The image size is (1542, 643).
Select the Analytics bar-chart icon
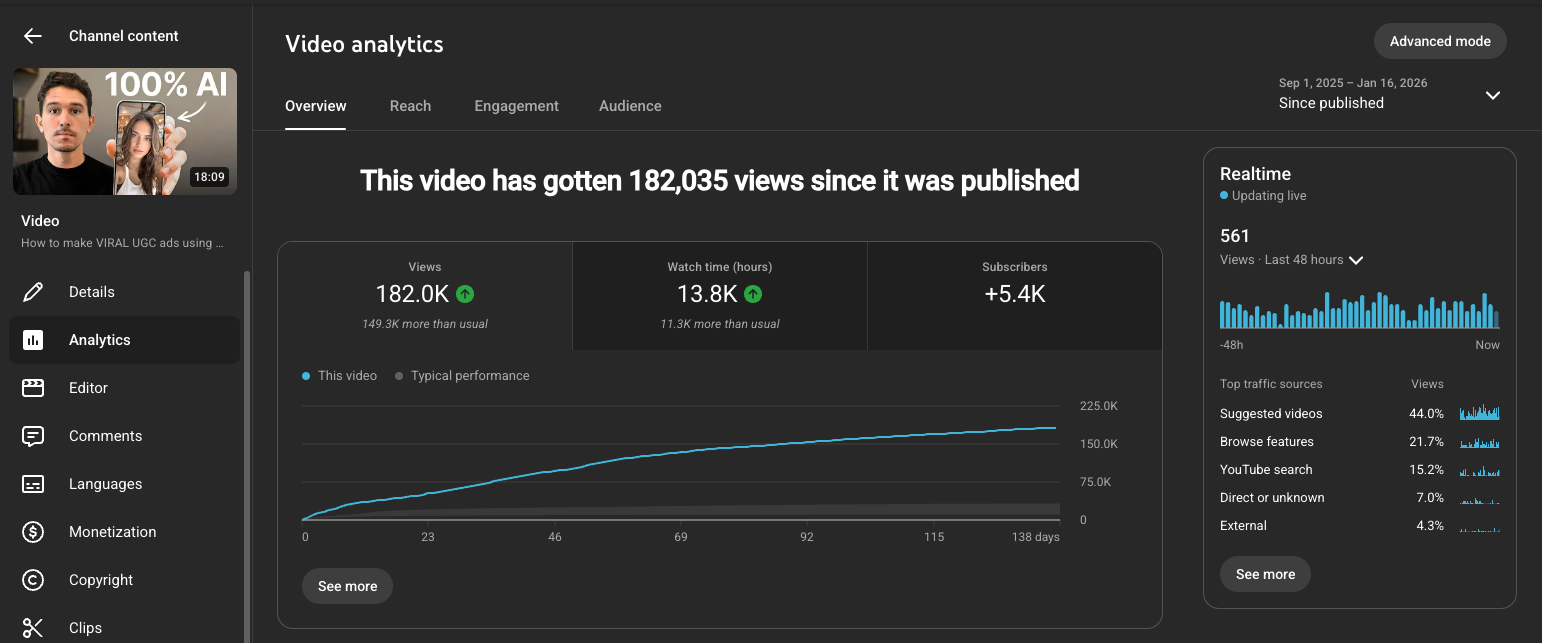33,339
